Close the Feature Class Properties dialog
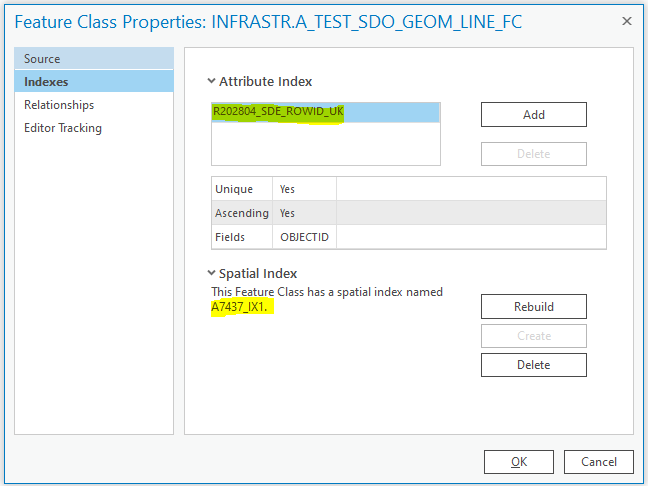Viewport: 648px width, 486px height. (x=626, y=21)
